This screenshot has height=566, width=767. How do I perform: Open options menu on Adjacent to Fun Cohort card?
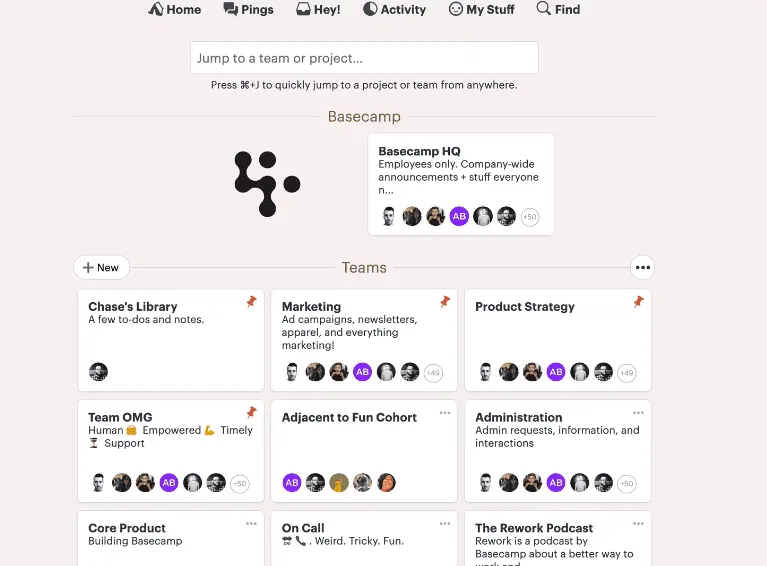445,413
